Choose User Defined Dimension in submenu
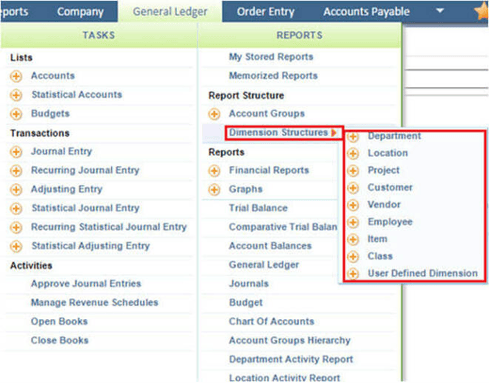This screenshot has height=383, width=489. coord(423,273)
